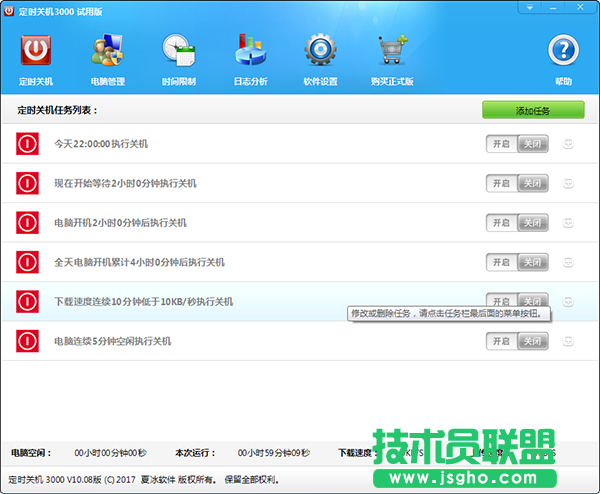
Task: Open the 帮助 question mark icon
Action: [x=563, y=50]
